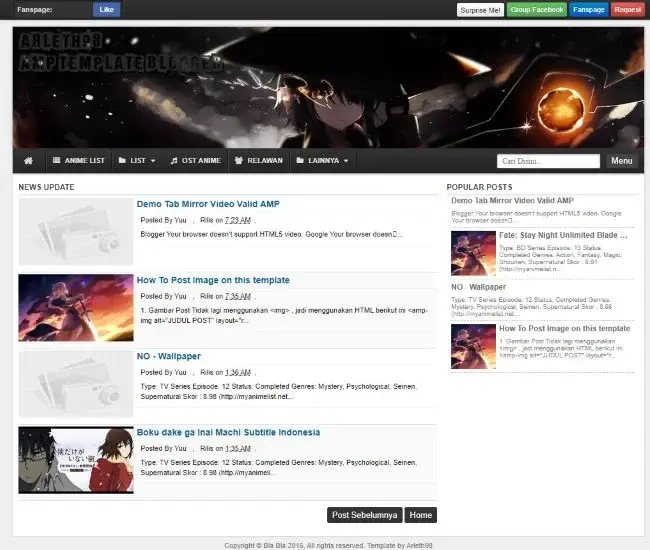Open the Group Facebook button

coord(537,10)
